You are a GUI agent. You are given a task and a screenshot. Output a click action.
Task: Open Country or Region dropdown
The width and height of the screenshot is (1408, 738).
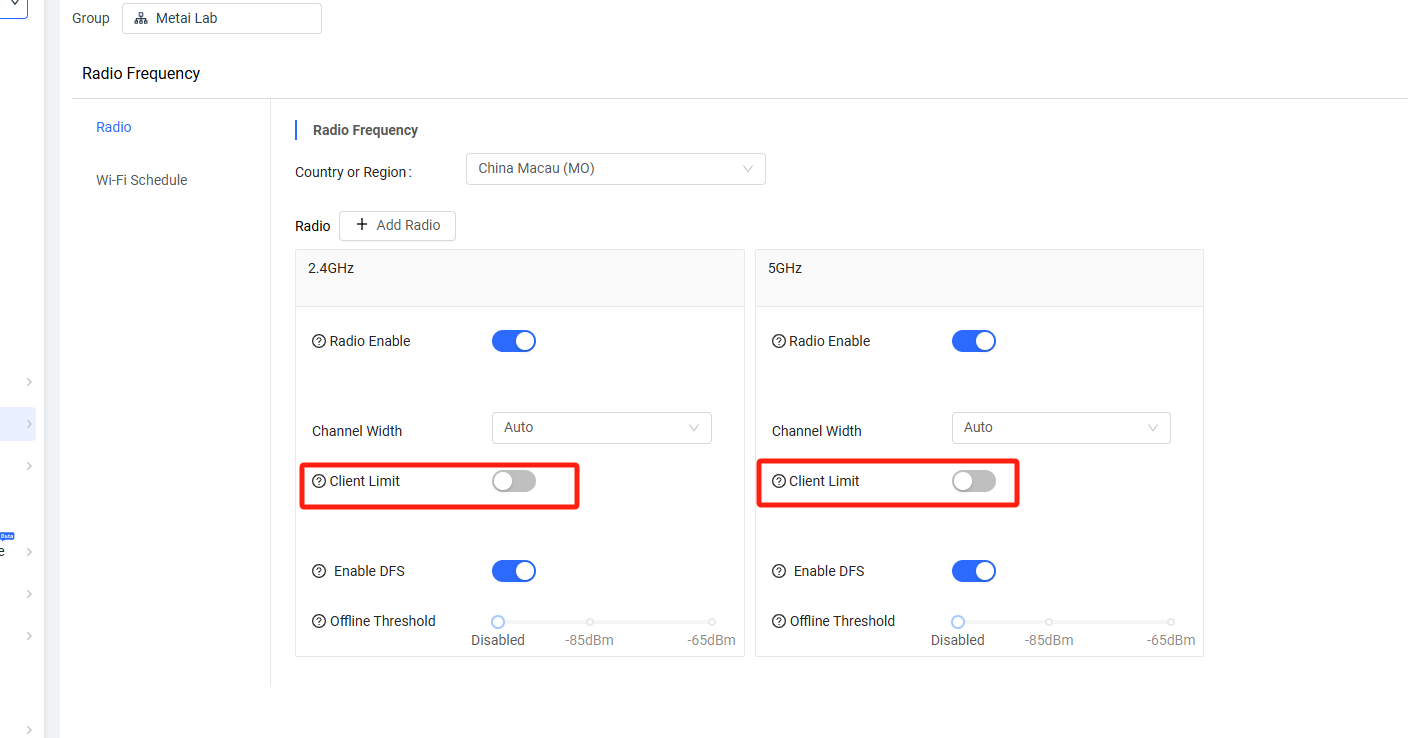(615, 169)
